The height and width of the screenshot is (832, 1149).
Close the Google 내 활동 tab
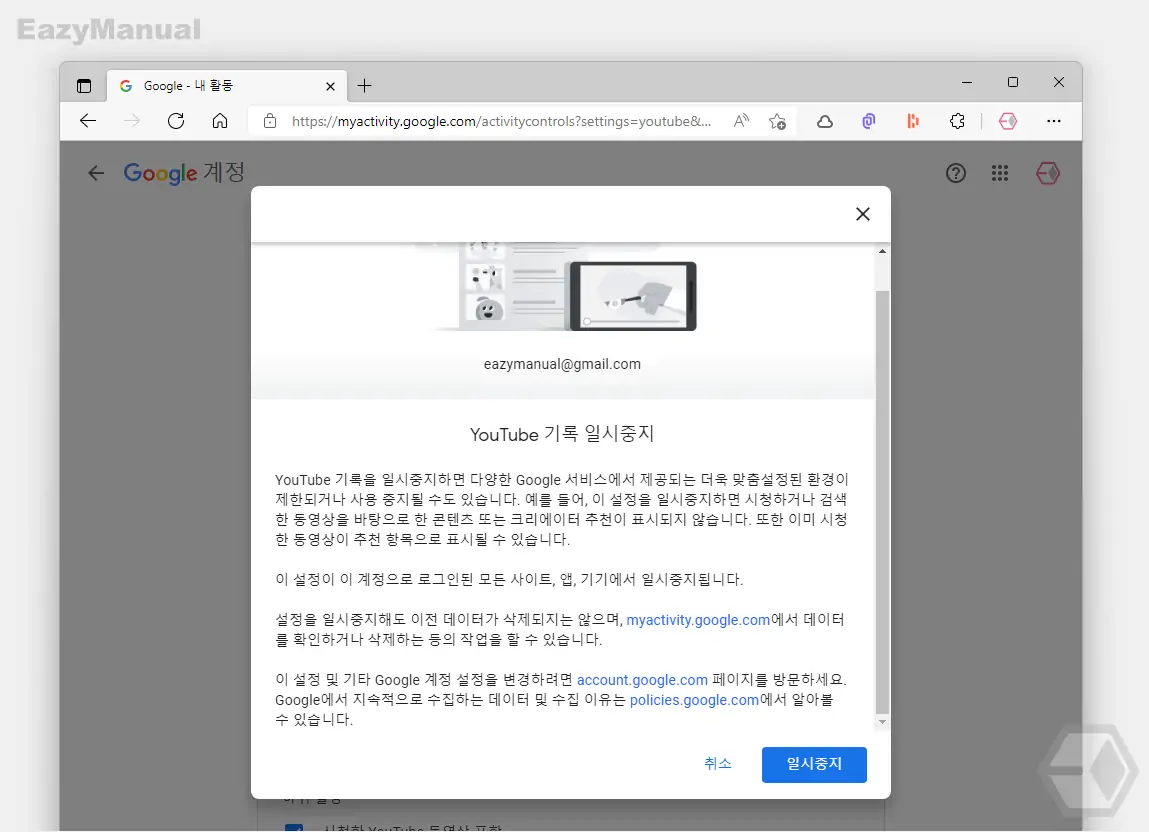point(330,86)
